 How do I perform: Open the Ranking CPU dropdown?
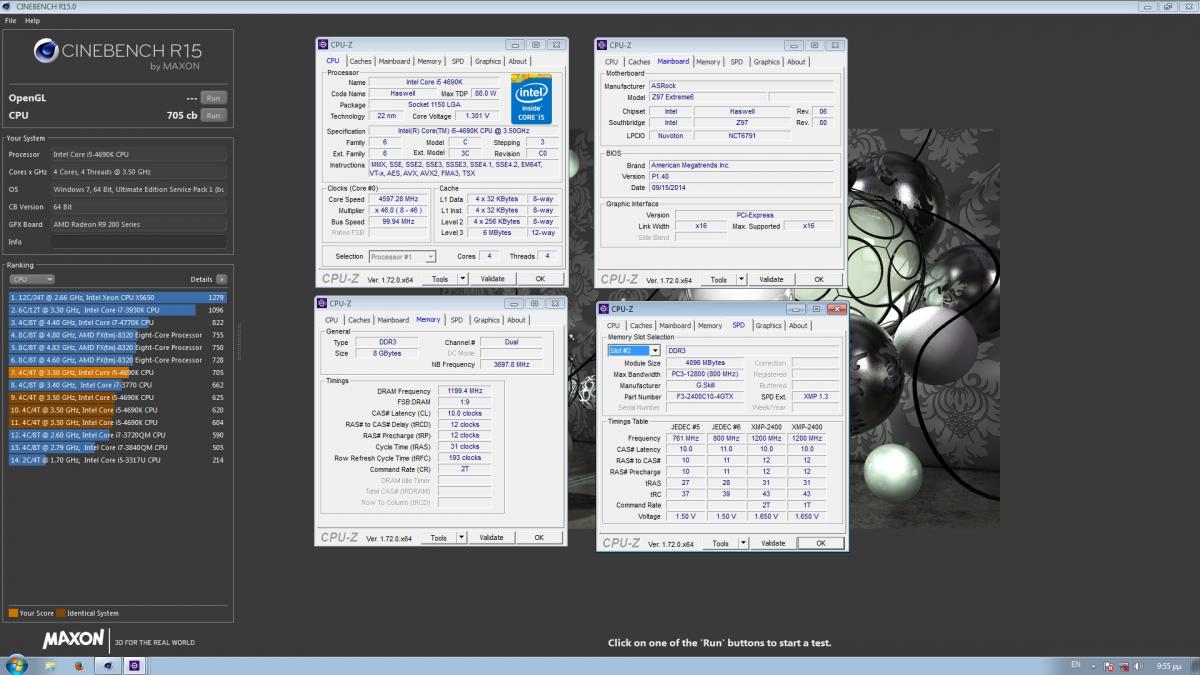click(x=32, y=280)
